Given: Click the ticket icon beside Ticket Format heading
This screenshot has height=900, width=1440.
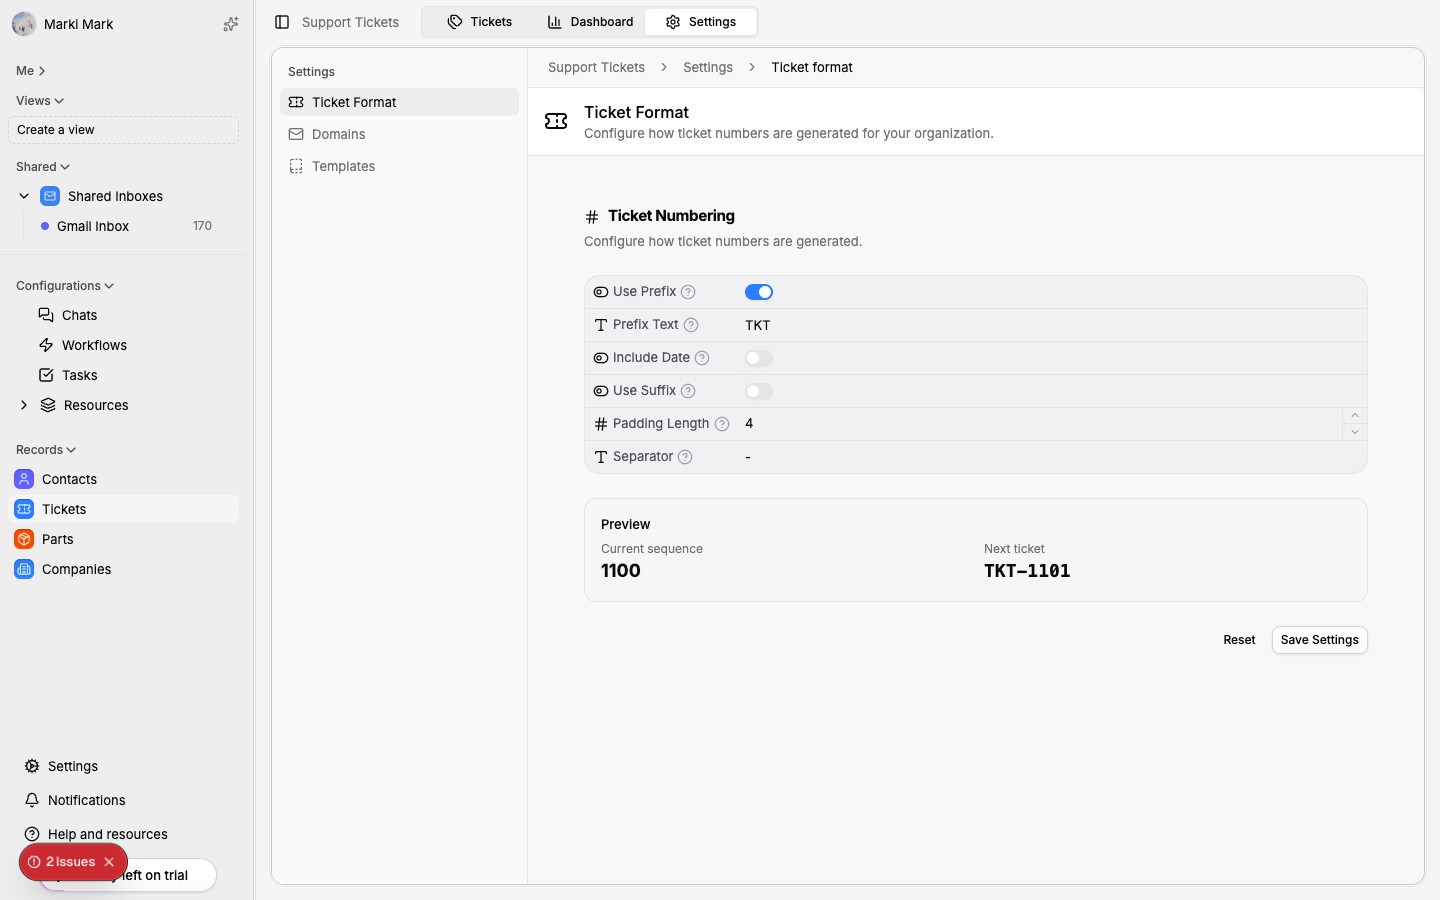Looking at the screenshot, I should pos(556,121).
